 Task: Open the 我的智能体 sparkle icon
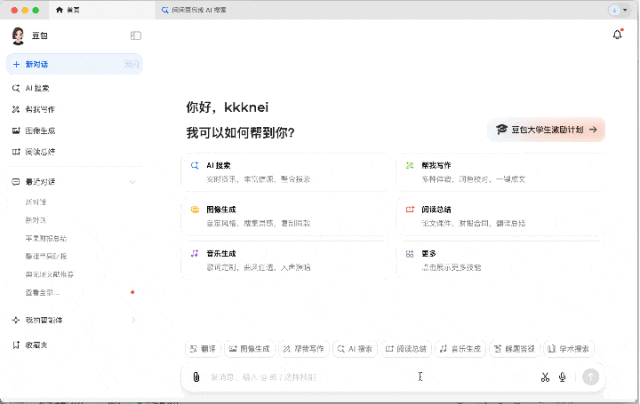tap(16, 320)
